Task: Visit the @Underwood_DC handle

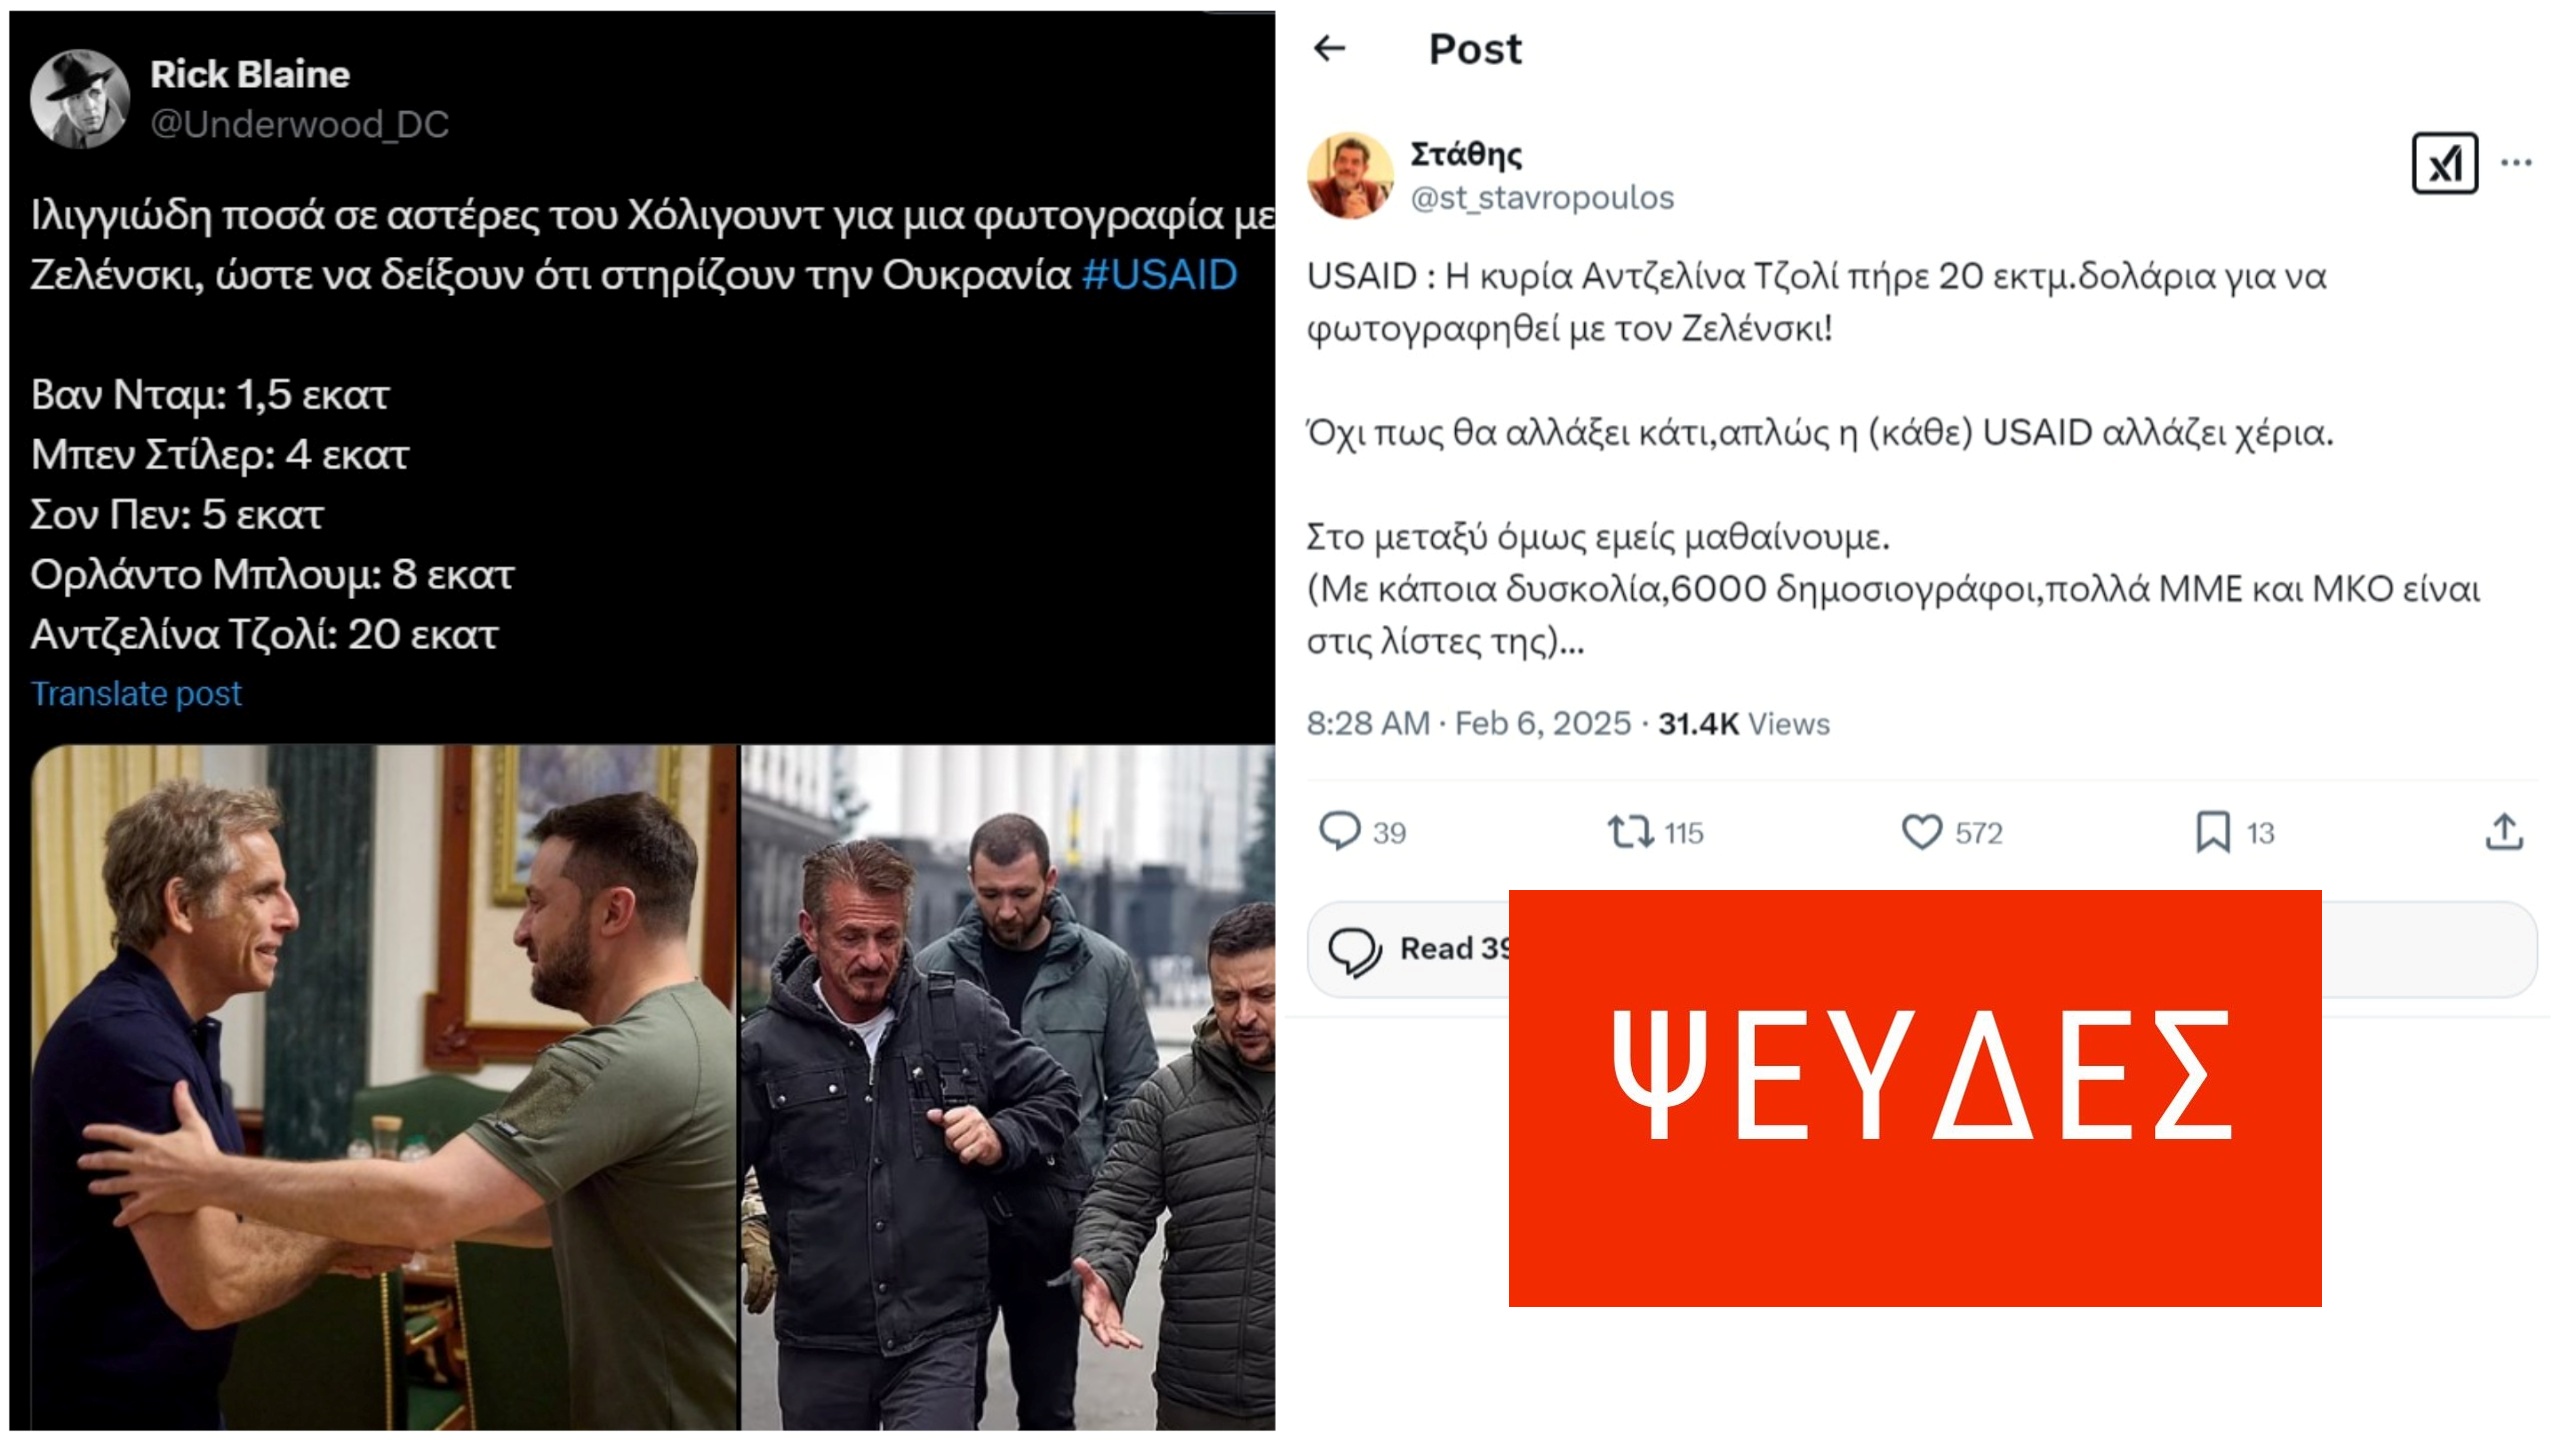Action: (299, 124)
